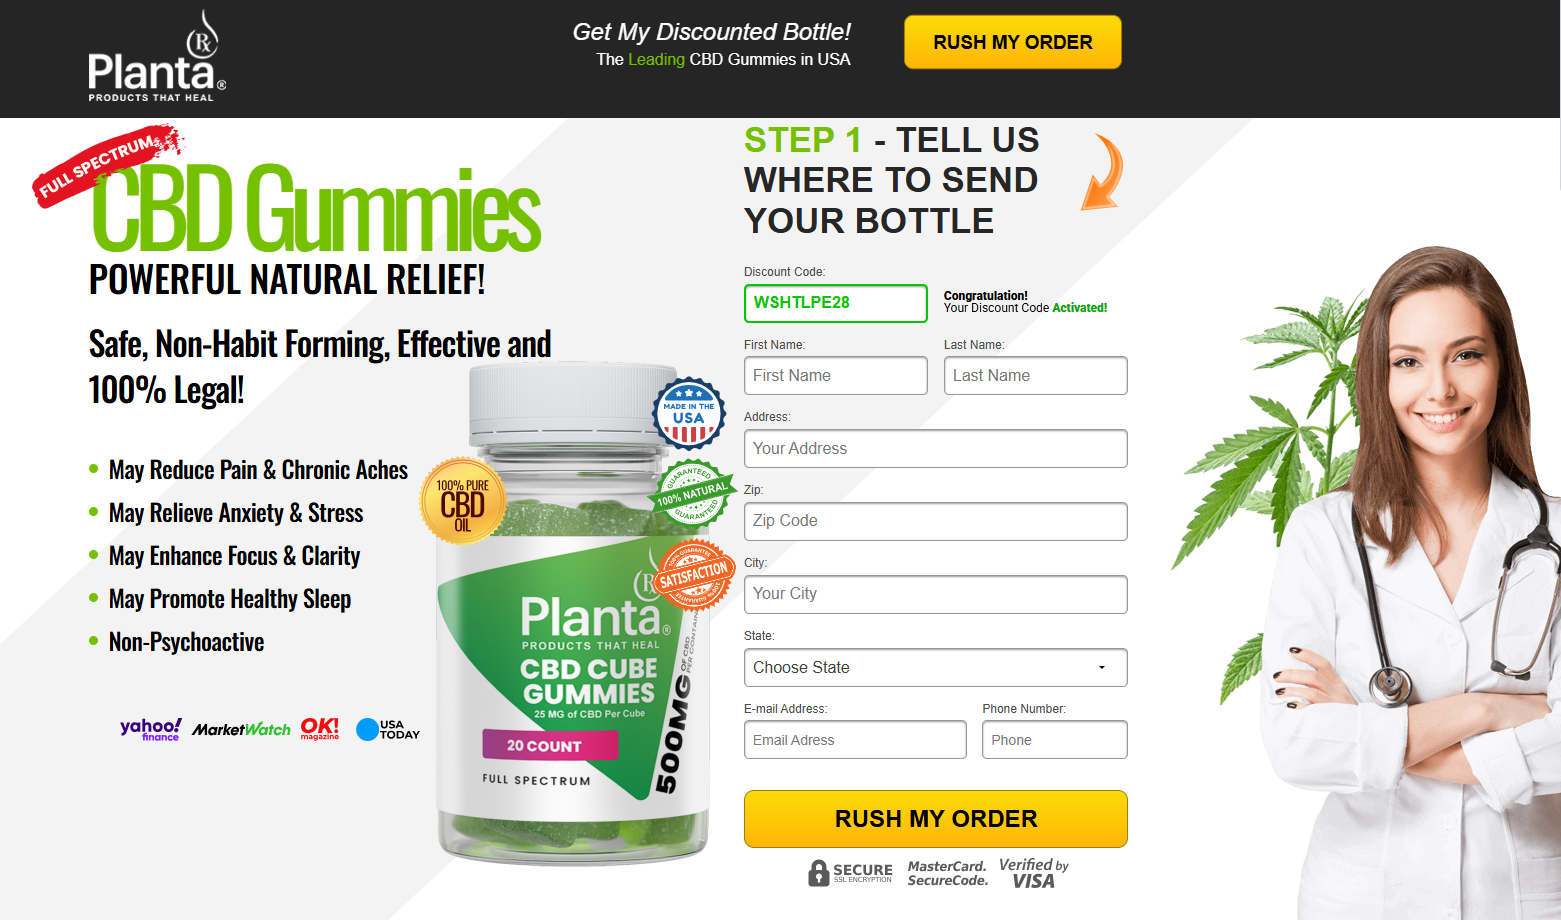
Task: Submit the form with RUSH MY ORDER button
Action: 935,819
